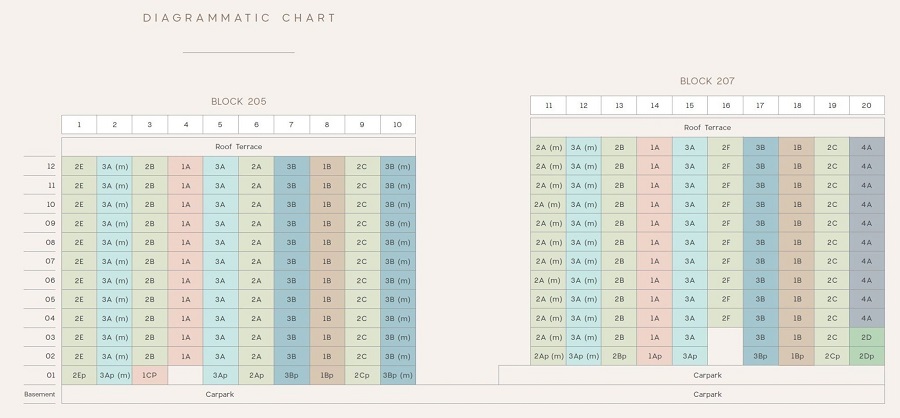
Task: Click stack number 1 column header
Action: (x=79, y=125)
